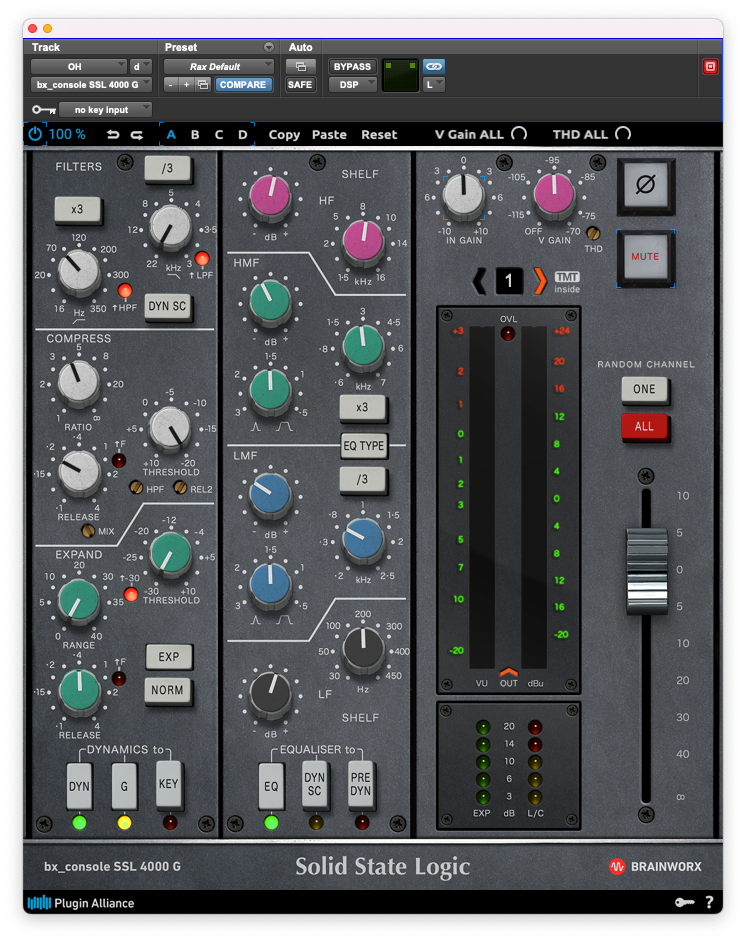Click the MIX screw control
This screenshot has height=941, width=746.
(x=88, y=531)
